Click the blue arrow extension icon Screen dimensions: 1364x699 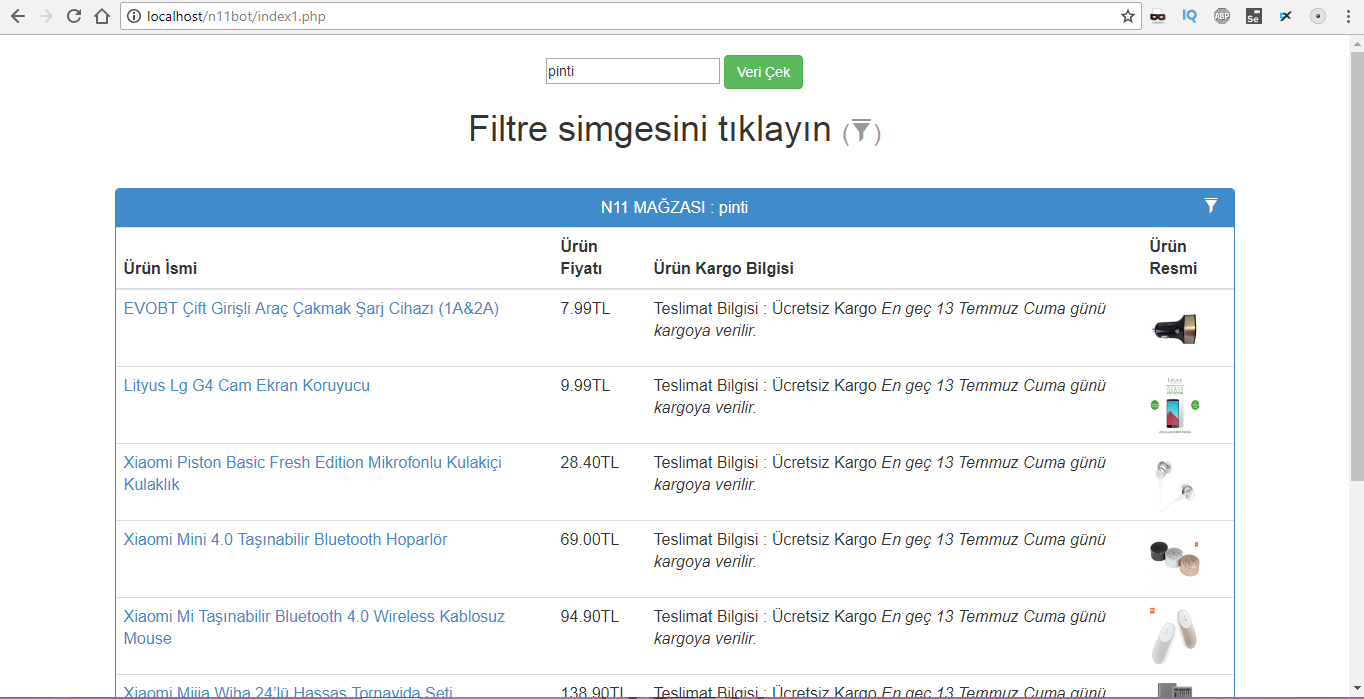point(1286,16)
